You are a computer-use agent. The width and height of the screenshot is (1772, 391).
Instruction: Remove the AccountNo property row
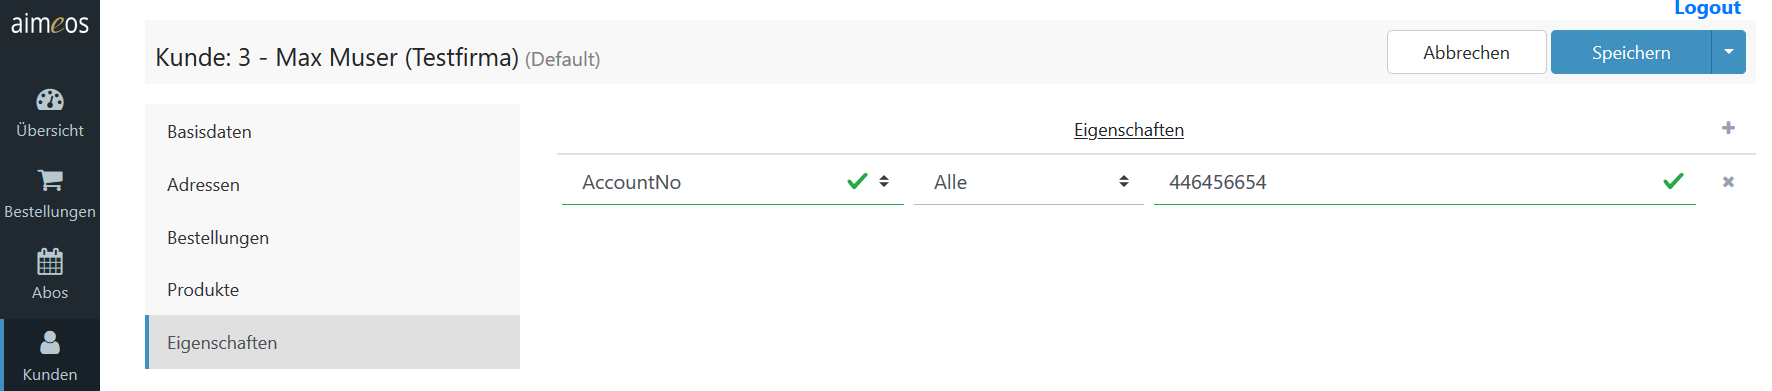click(1728, 182)
